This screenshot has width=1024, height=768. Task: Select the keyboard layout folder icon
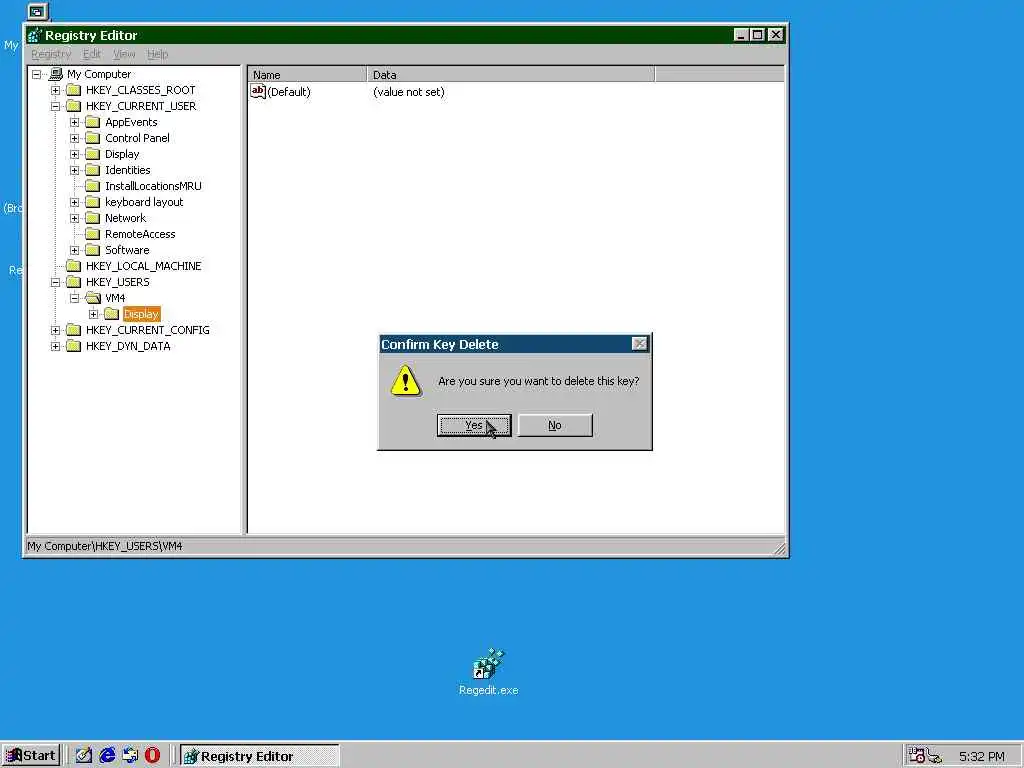point(93,202)
